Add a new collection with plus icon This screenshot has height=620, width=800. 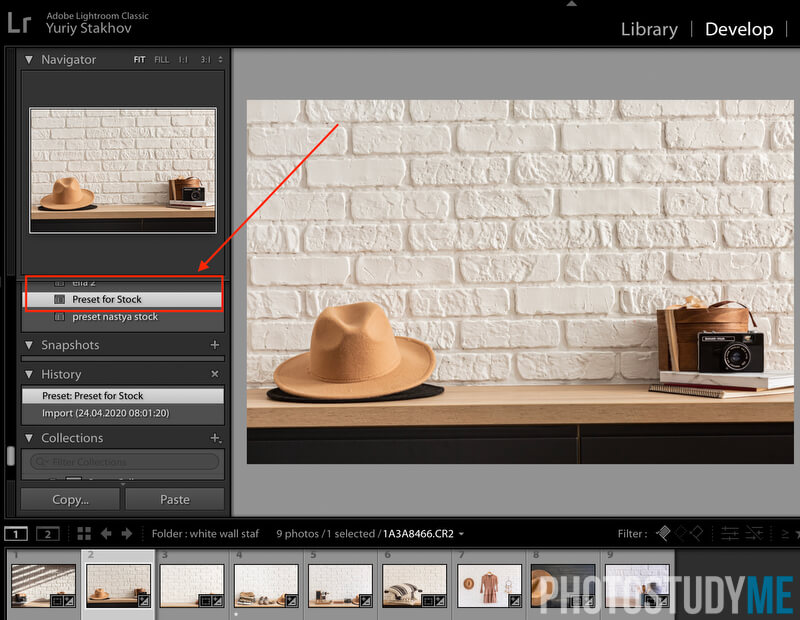(x=215, y=438)
